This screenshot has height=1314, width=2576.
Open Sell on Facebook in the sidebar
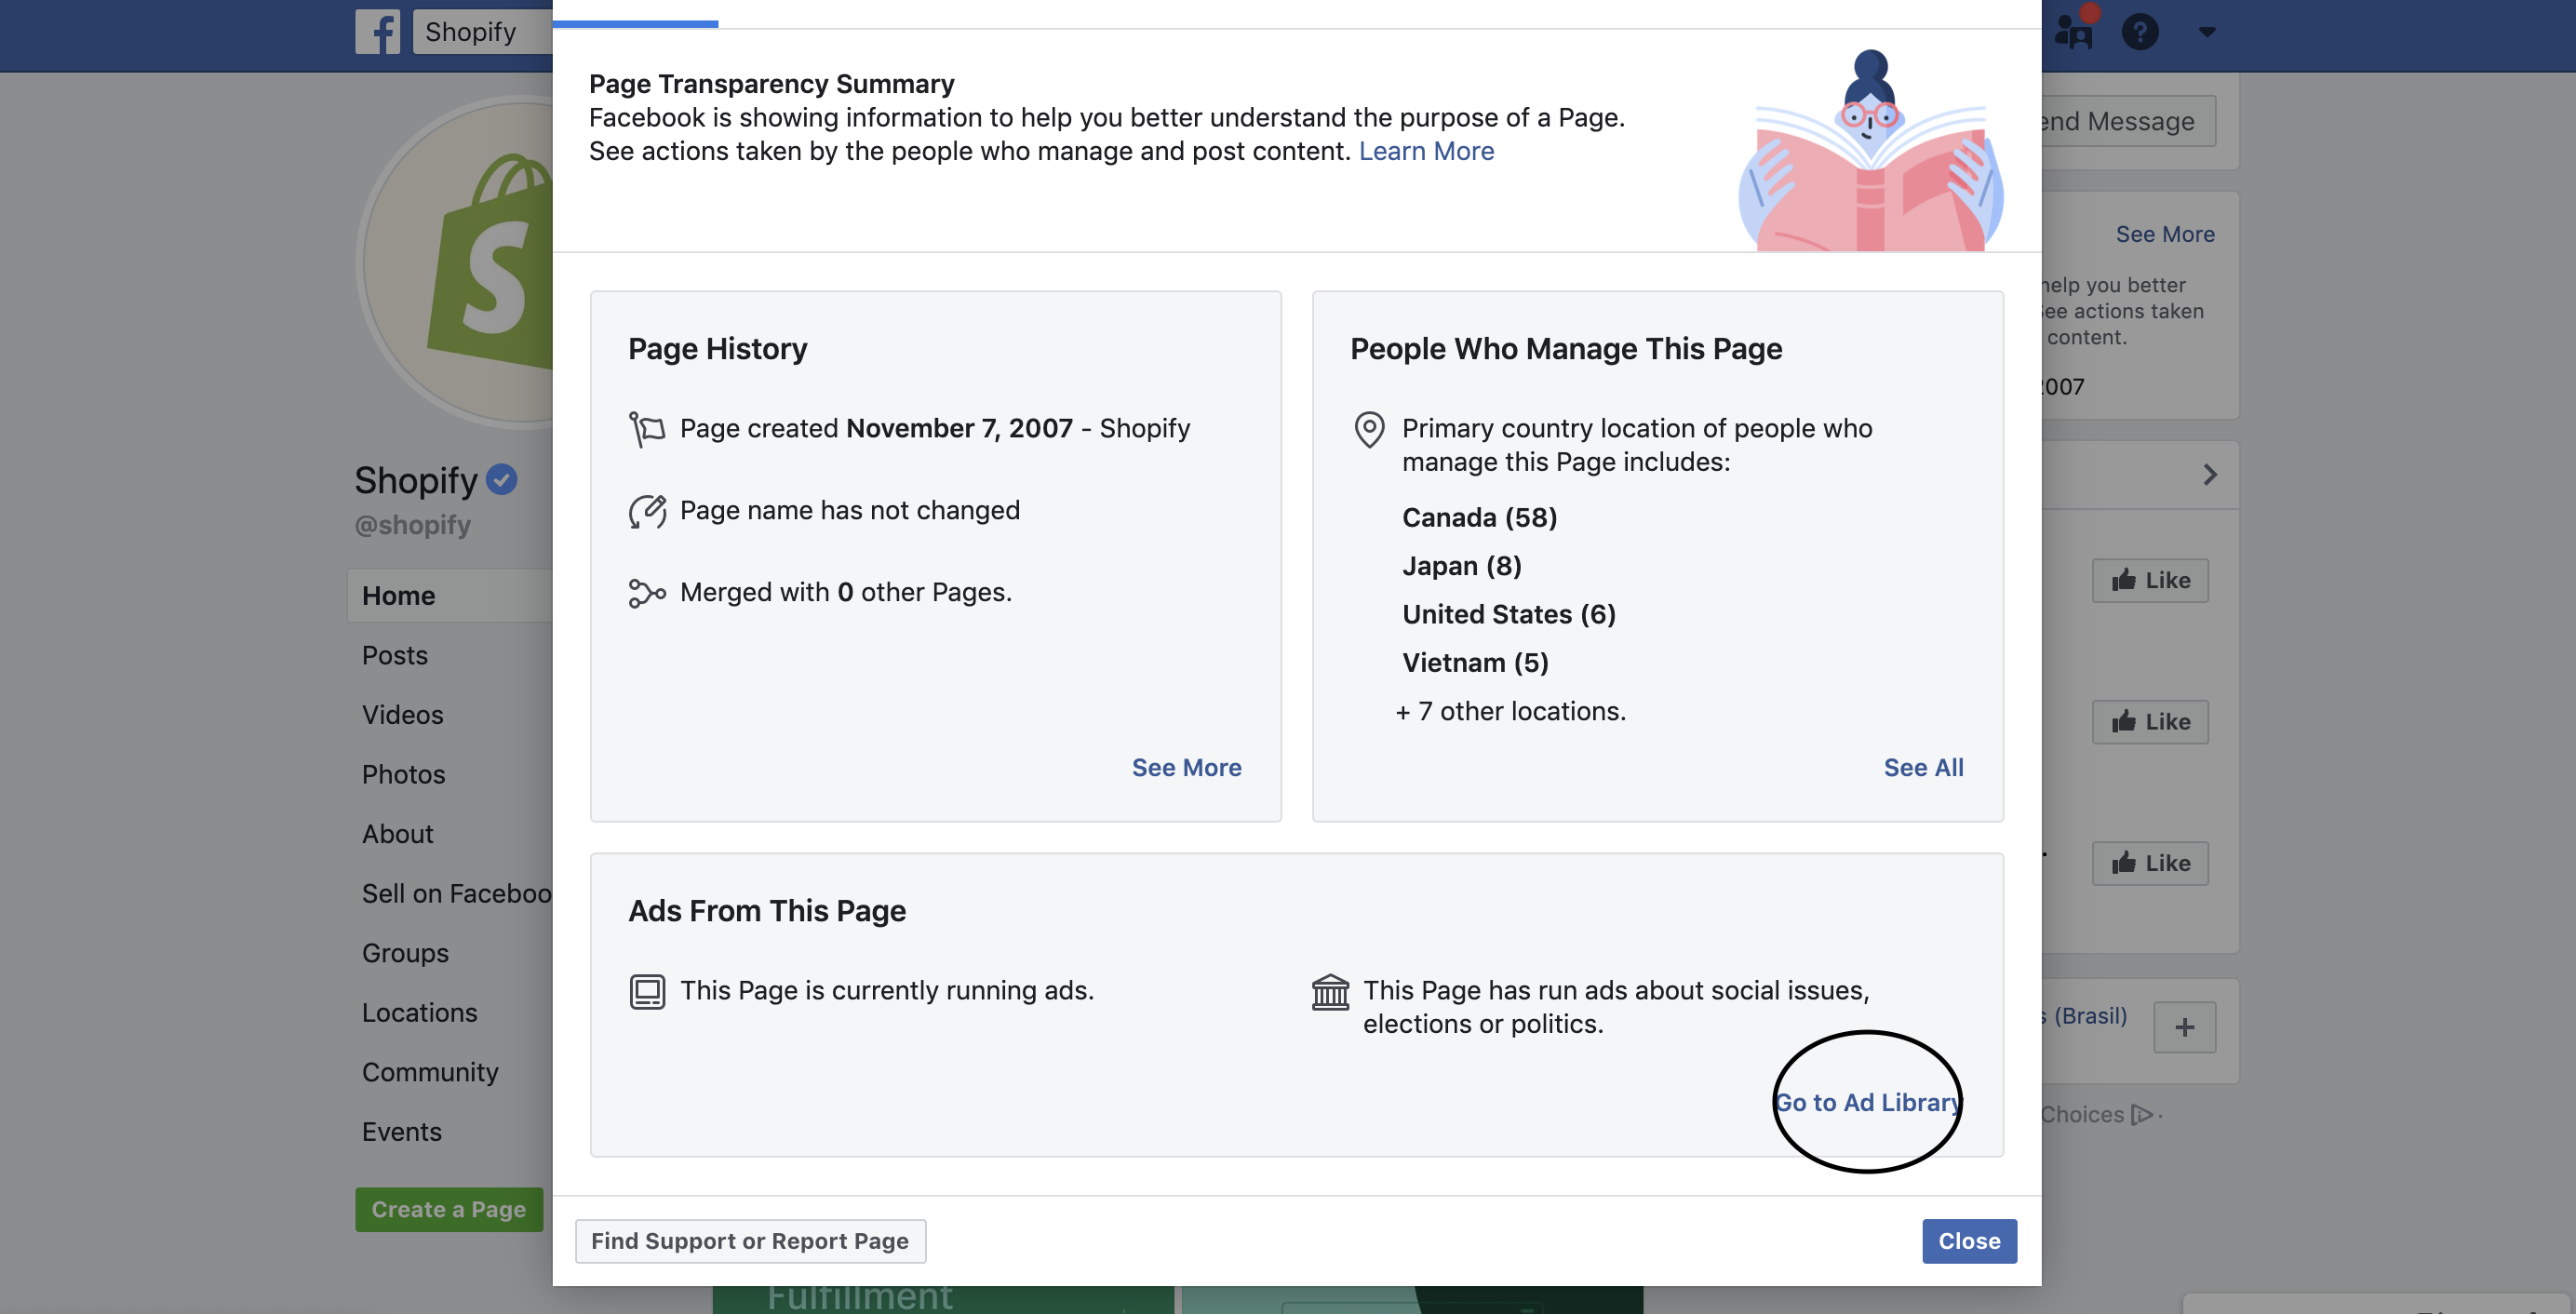point(457,893)
